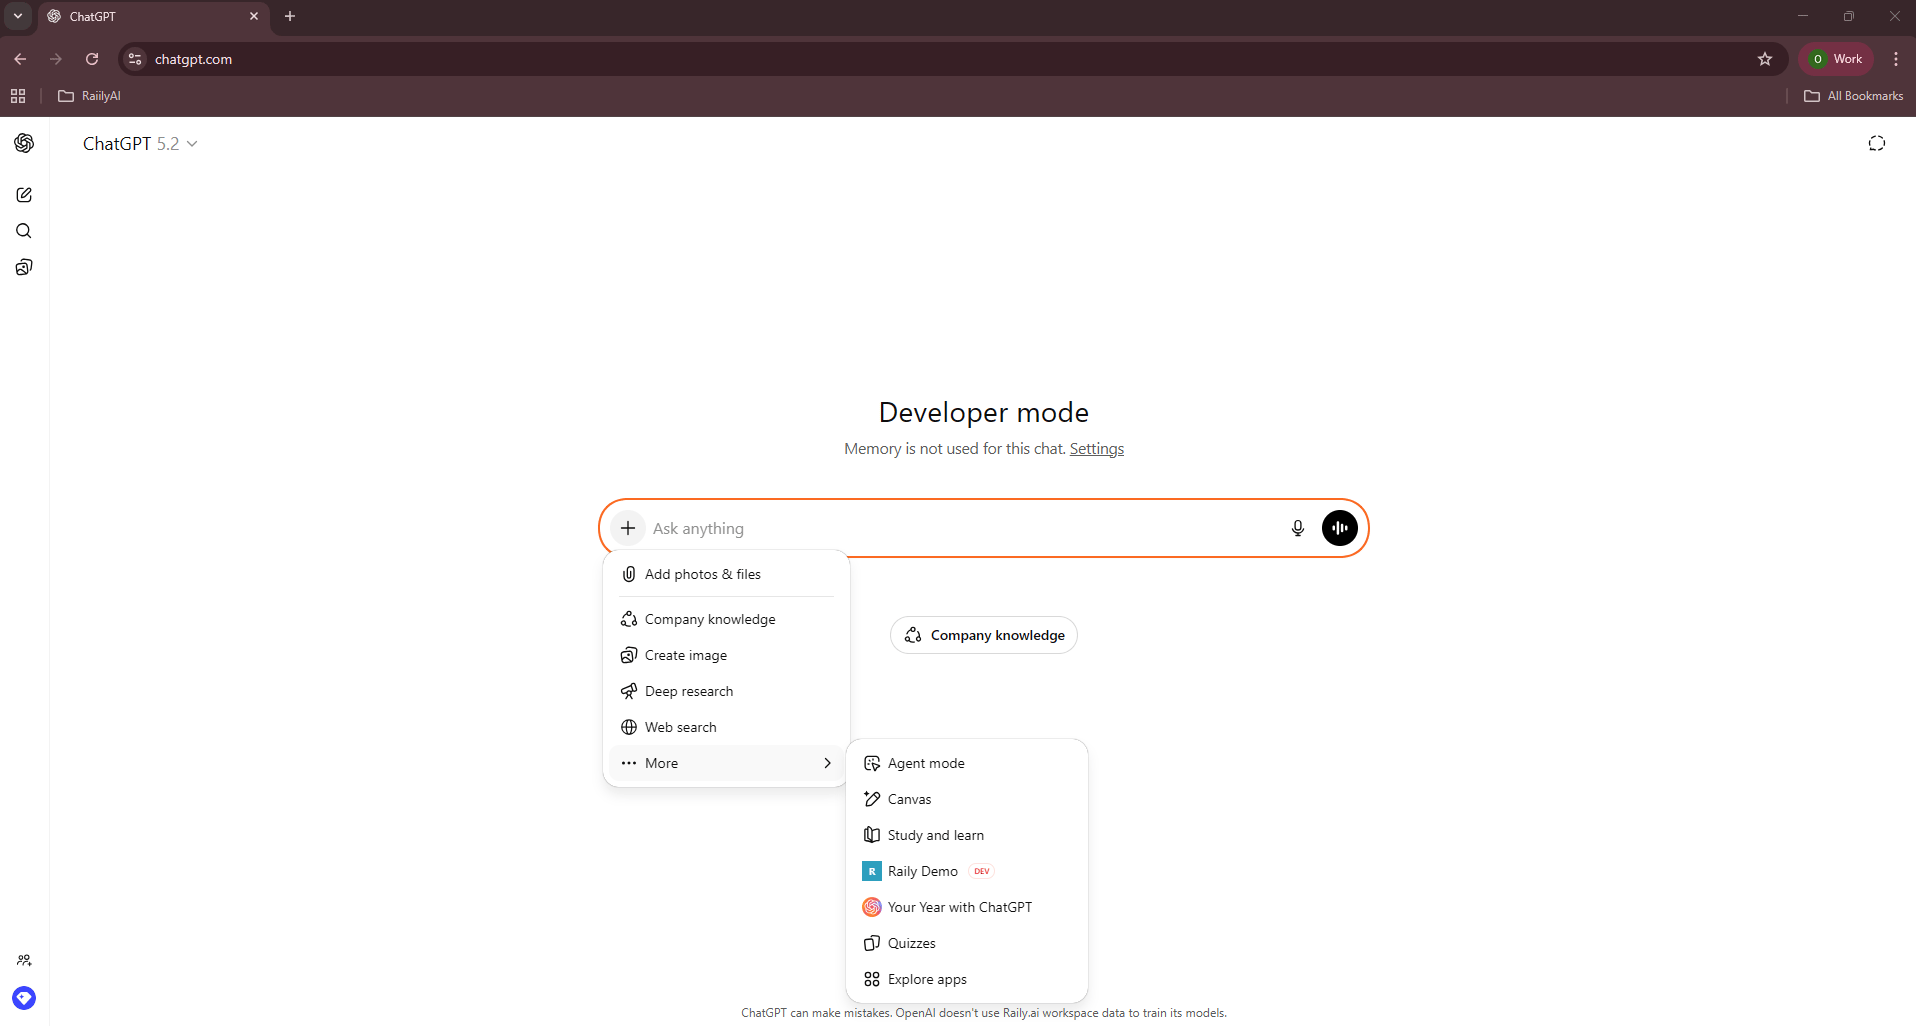The height and width of the screenshot is (1026, 1916).
Task: Open Explore apps
Action: click(x=967, y=979)
